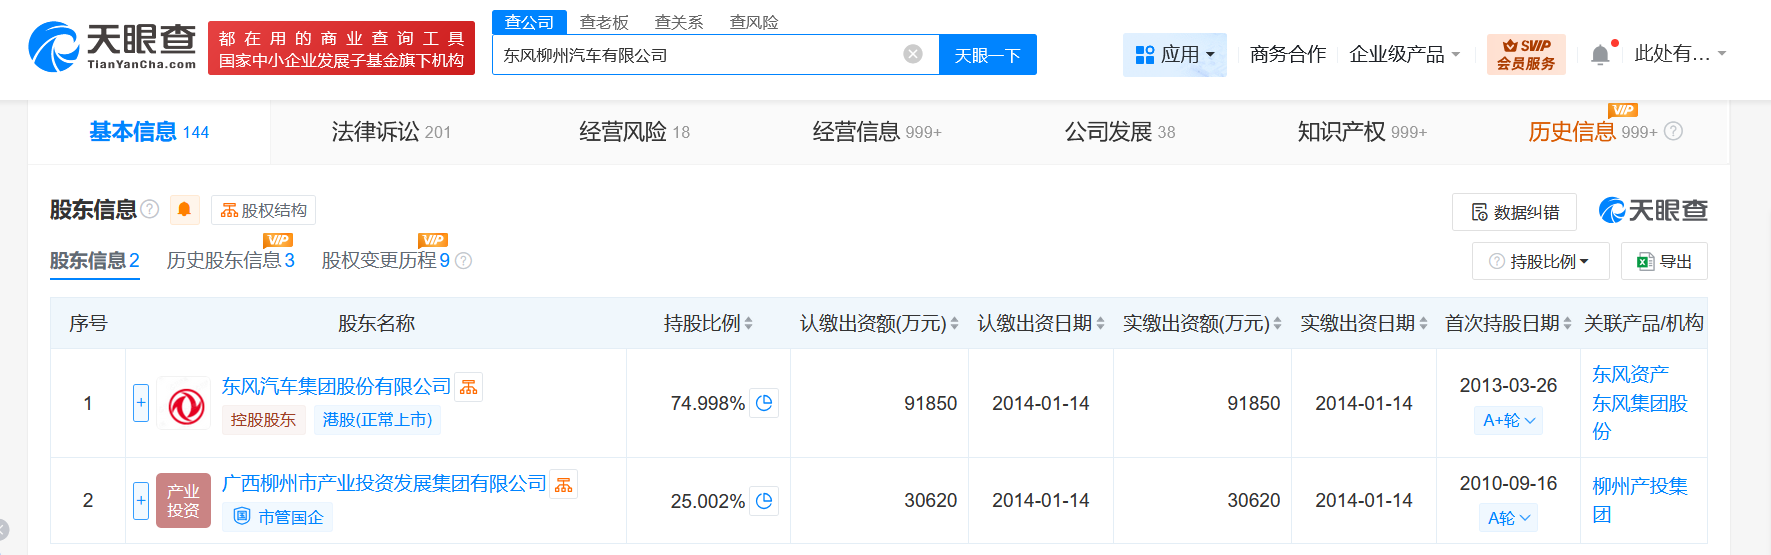Image resolution: width=1771 pixels, height=555 pixels.
Task: Open the 柳州产投集团 related link
Action: pyautogui.click(x=1640, y=500)
